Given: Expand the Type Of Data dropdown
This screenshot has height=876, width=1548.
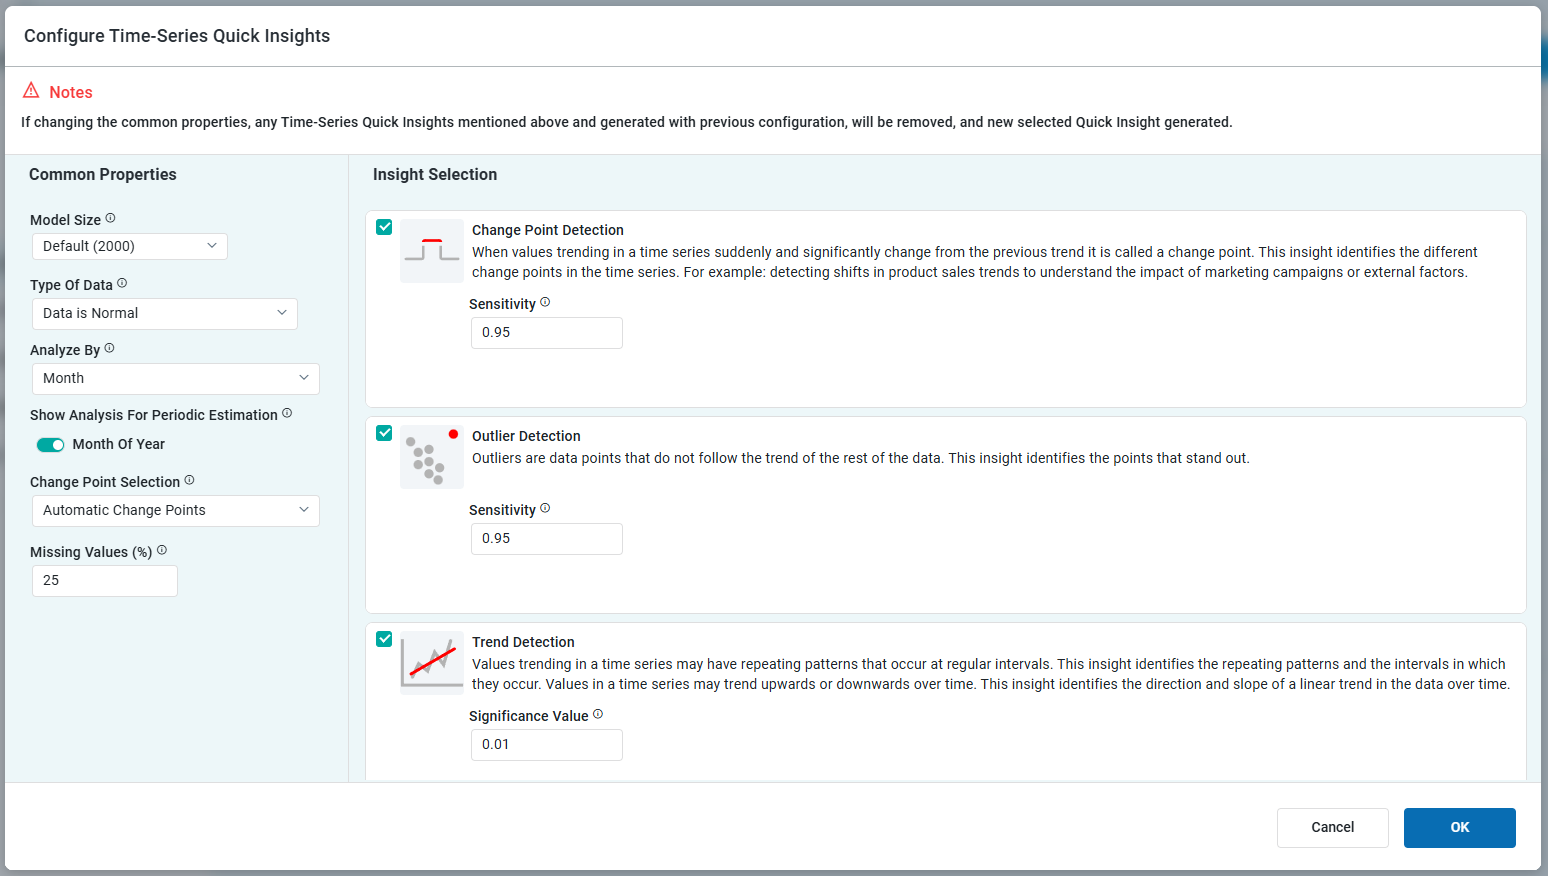Looking at the screenshot, I should point(165,313).
